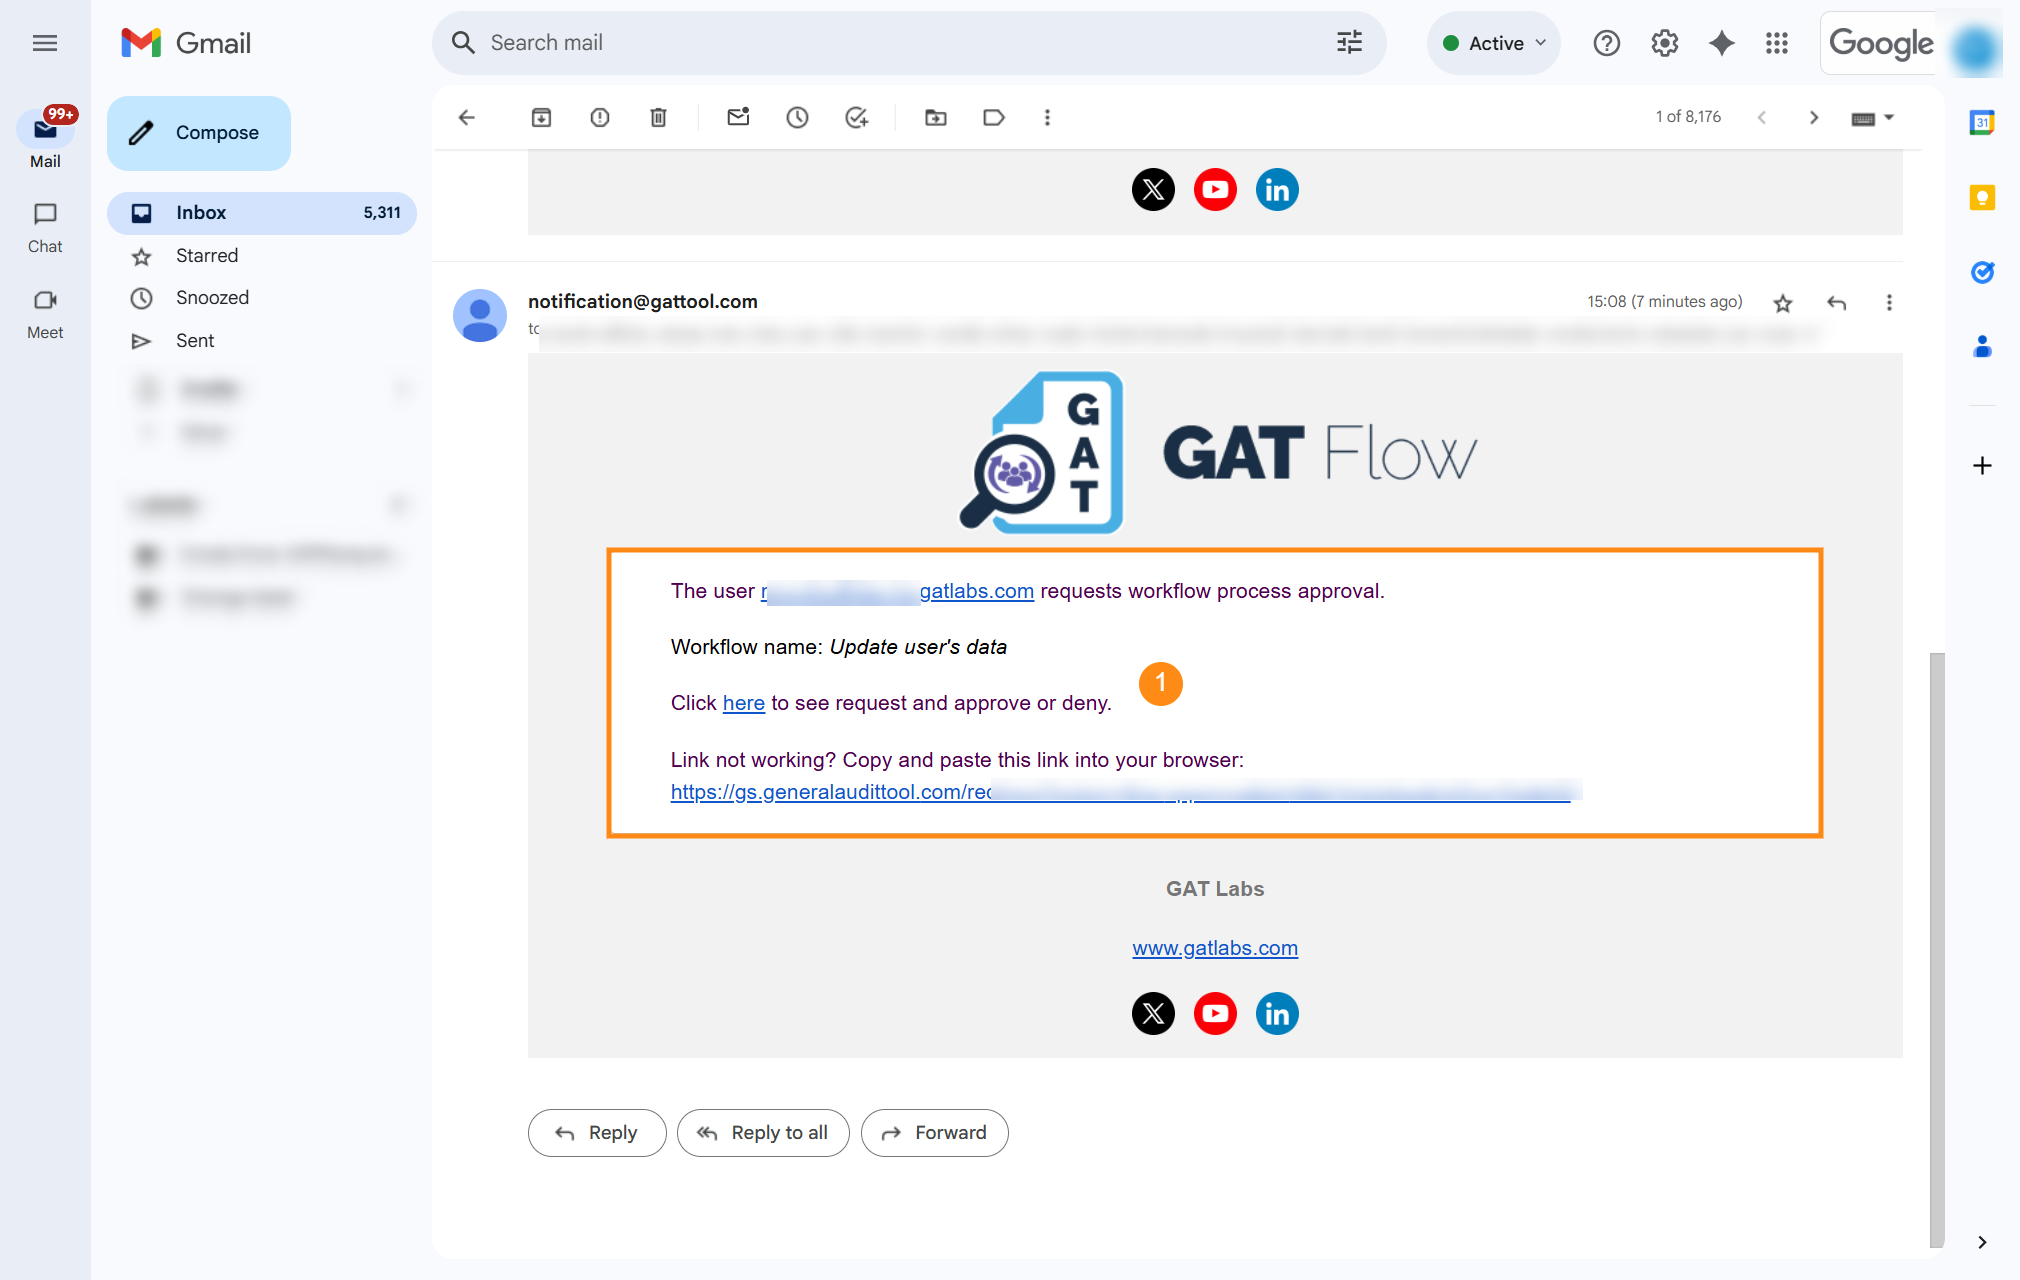Open the Mail section icon
Viewport: 2020px width, 1280px height.
(45, 129)
